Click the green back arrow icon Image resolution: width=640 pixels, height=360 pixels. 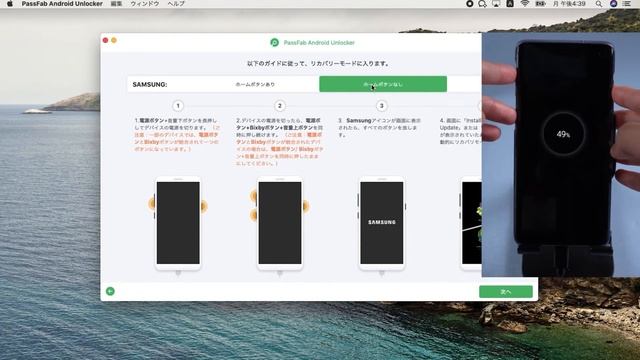110,291
